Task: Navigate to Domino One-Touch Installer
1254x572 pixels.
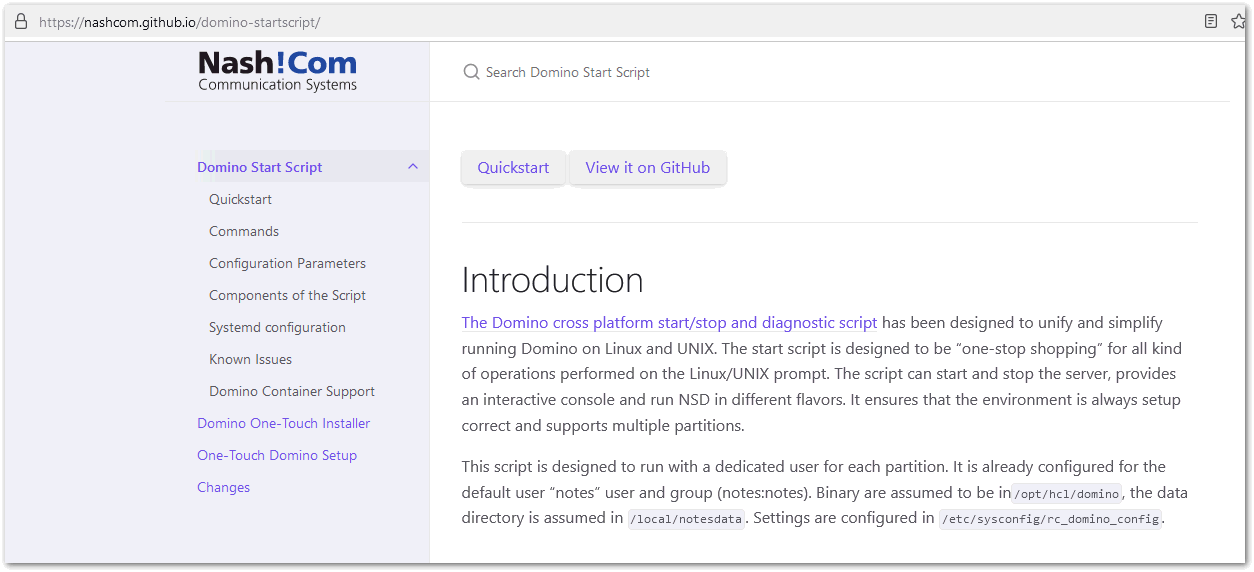Action: pos(283,423)
